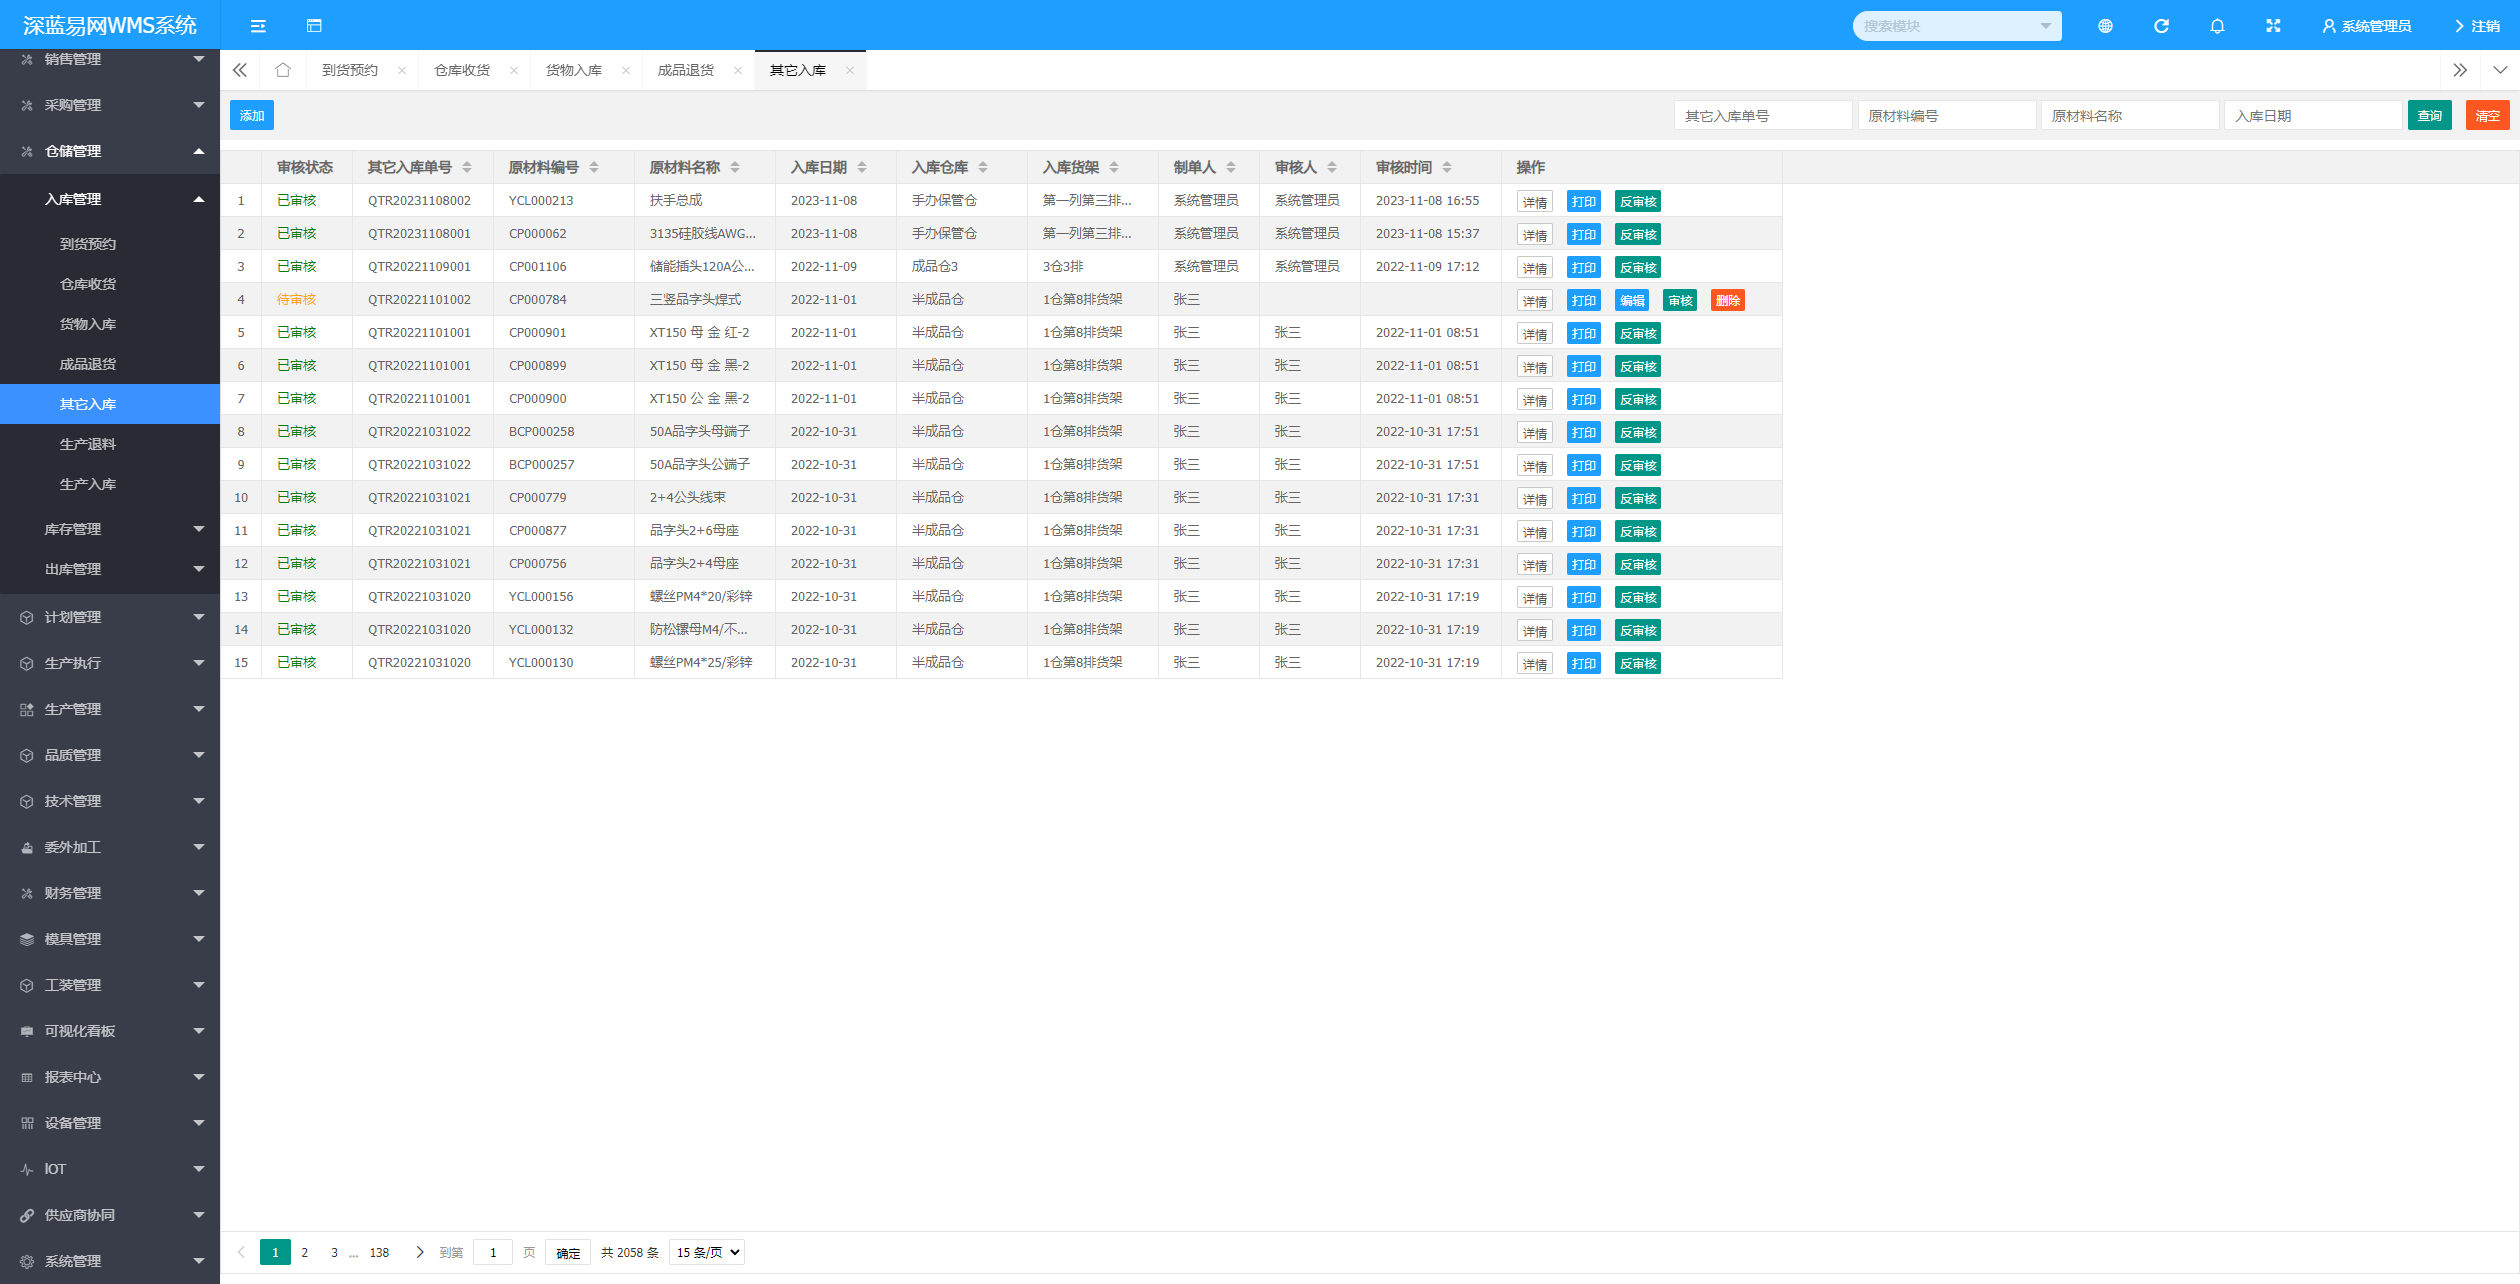Click the refresh icon in top bar
The height and width of the screenshot is (1284, 2520).
click(x=2161, y=26)
